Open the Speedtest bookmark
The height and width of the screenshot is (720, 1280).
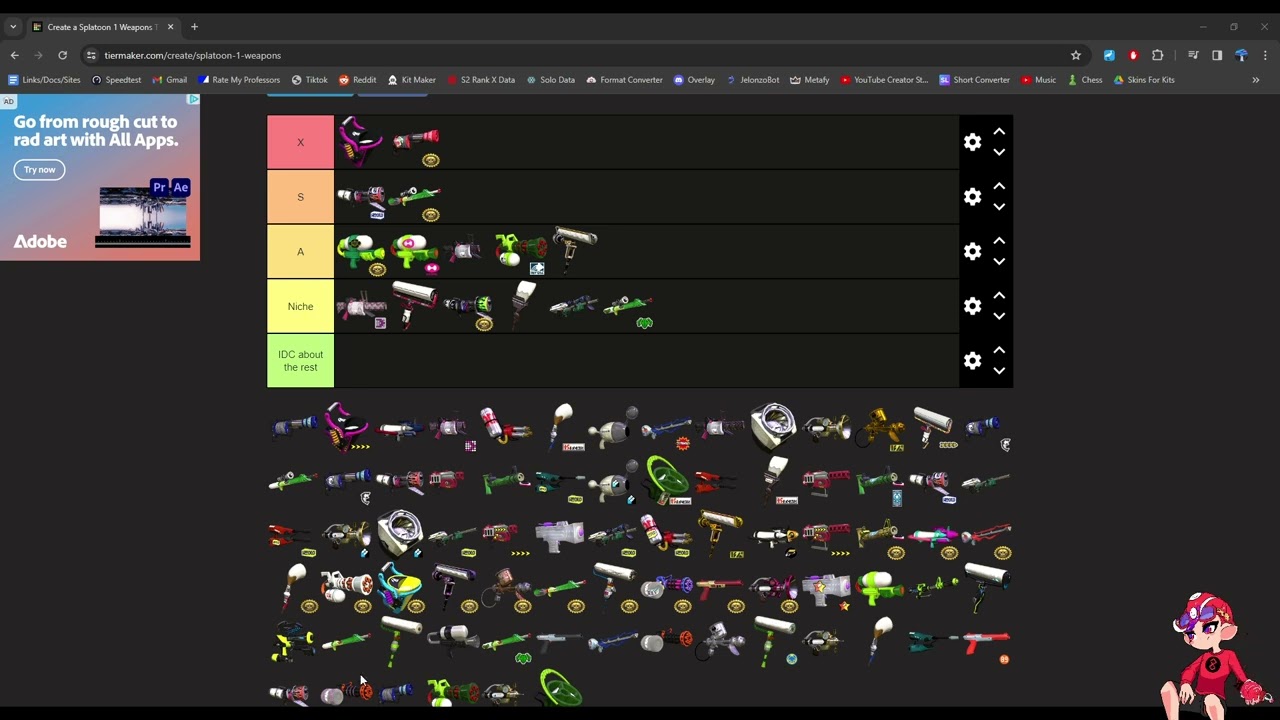tap(116, 80)
